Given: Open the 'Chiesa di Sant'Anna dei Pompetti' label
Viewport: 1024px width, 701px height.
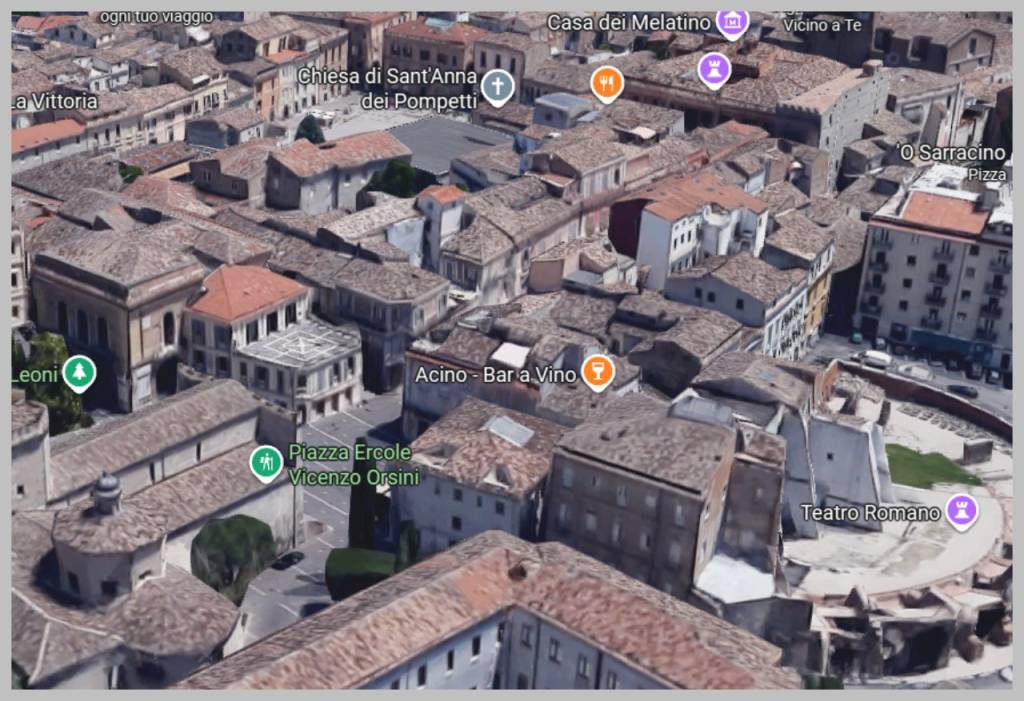Looking at the screenshot, I should 386,87.
